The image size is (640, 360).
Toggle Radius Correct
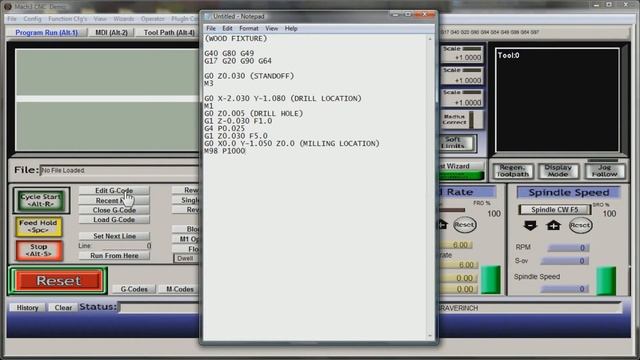461,120
